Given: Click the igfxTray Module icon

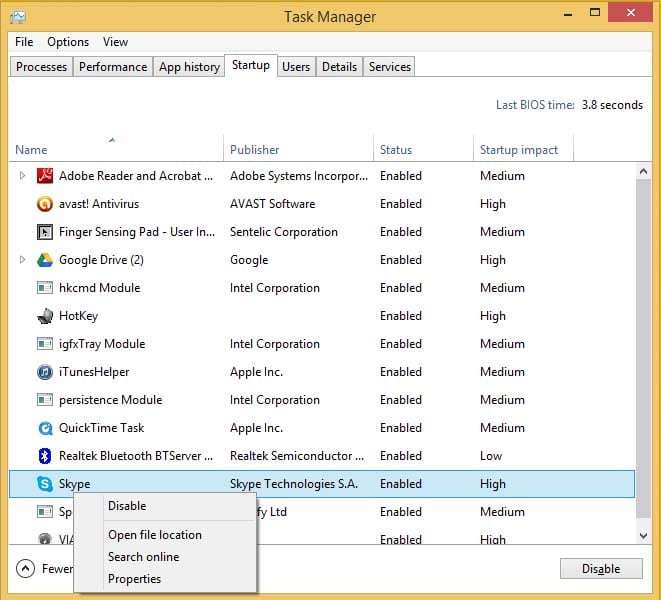Looking at the screenshot, I should coord(45,344).
